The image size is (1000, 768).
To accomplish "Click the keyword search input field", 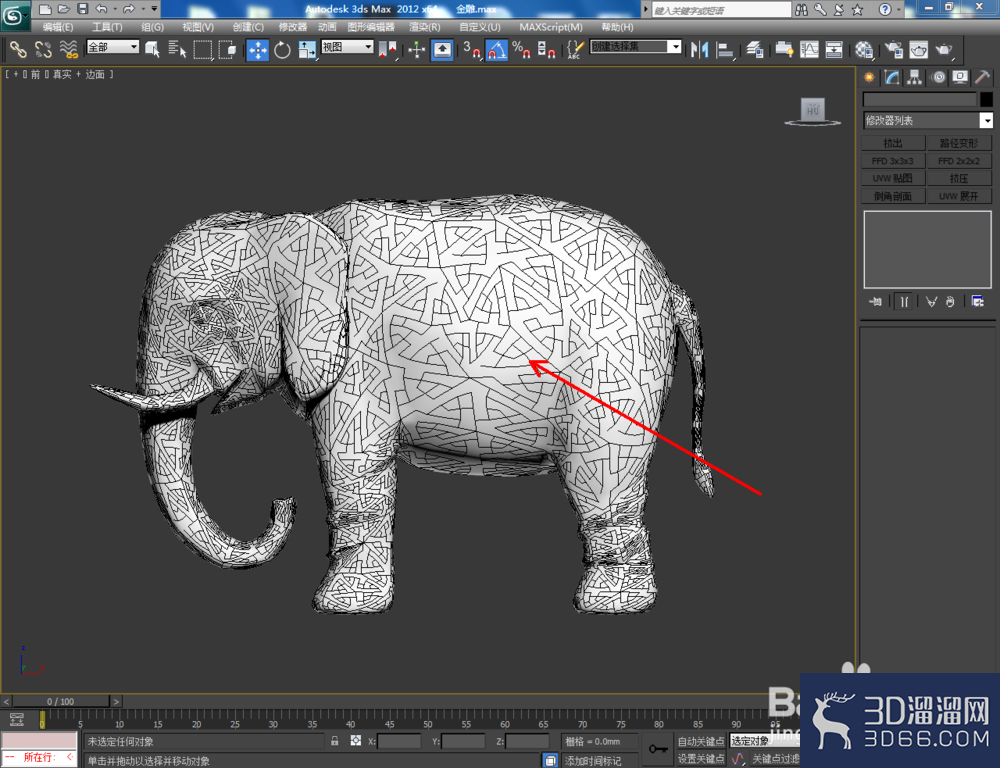I will (721, 10).
